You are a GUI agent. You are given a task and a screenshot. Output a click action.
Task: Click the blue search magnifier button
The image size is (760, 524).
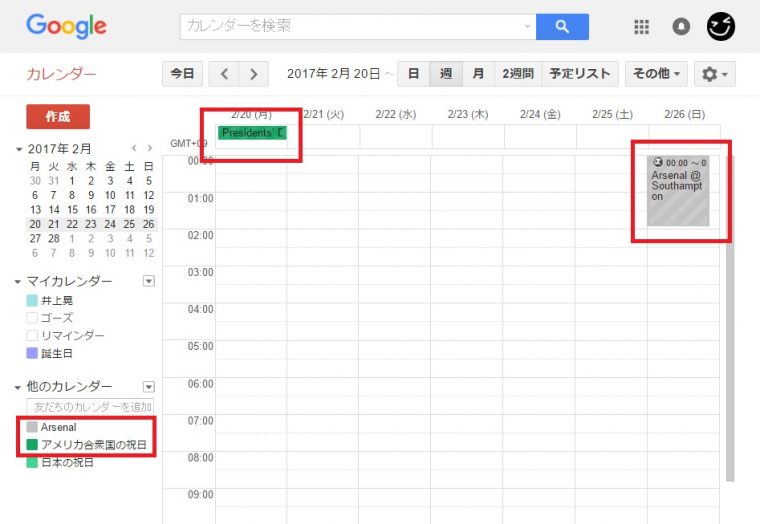(562, 27)
